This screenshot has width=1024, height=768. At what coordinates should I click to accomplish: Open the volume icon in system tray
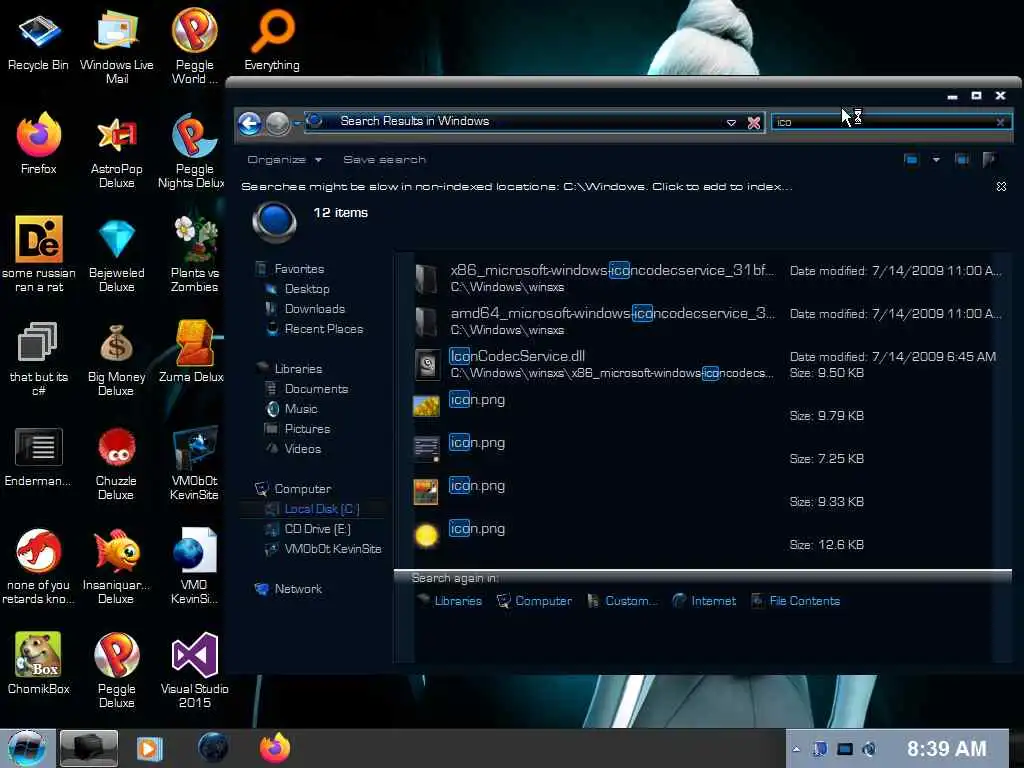pyautogui.click(x=869, y=749)
